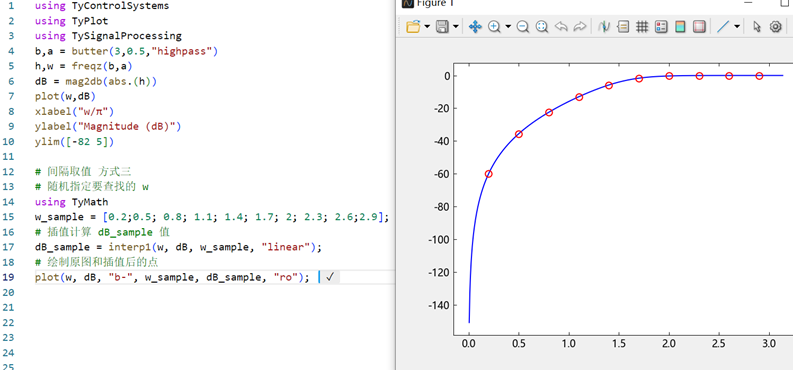Viewport: 793px width, 370px height.
Task: Fit the plot to view with the zoom-fit icon
Action: 542,27
